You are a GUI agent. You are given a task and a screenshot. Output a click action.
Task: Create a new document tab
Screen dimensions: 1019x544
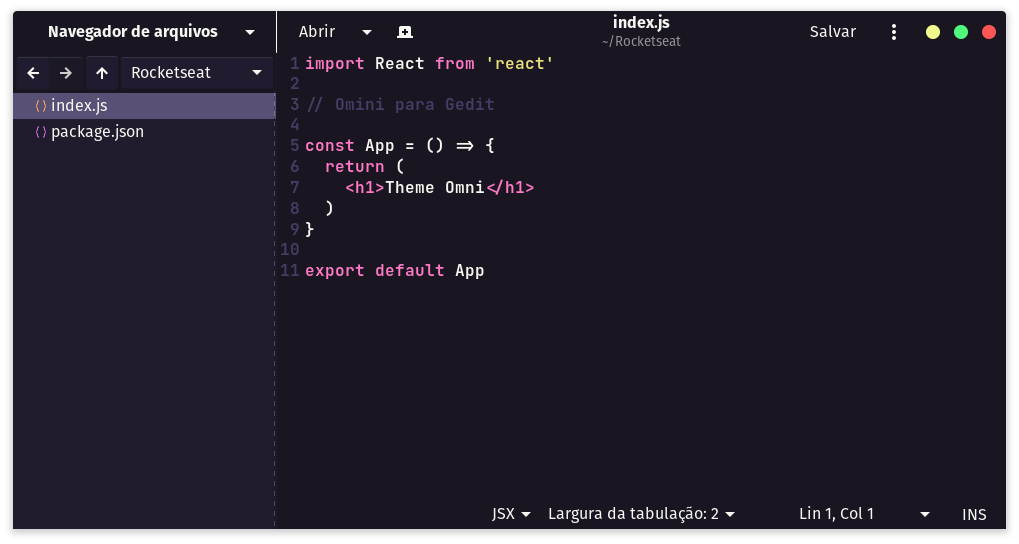click(x=404, y=32)
